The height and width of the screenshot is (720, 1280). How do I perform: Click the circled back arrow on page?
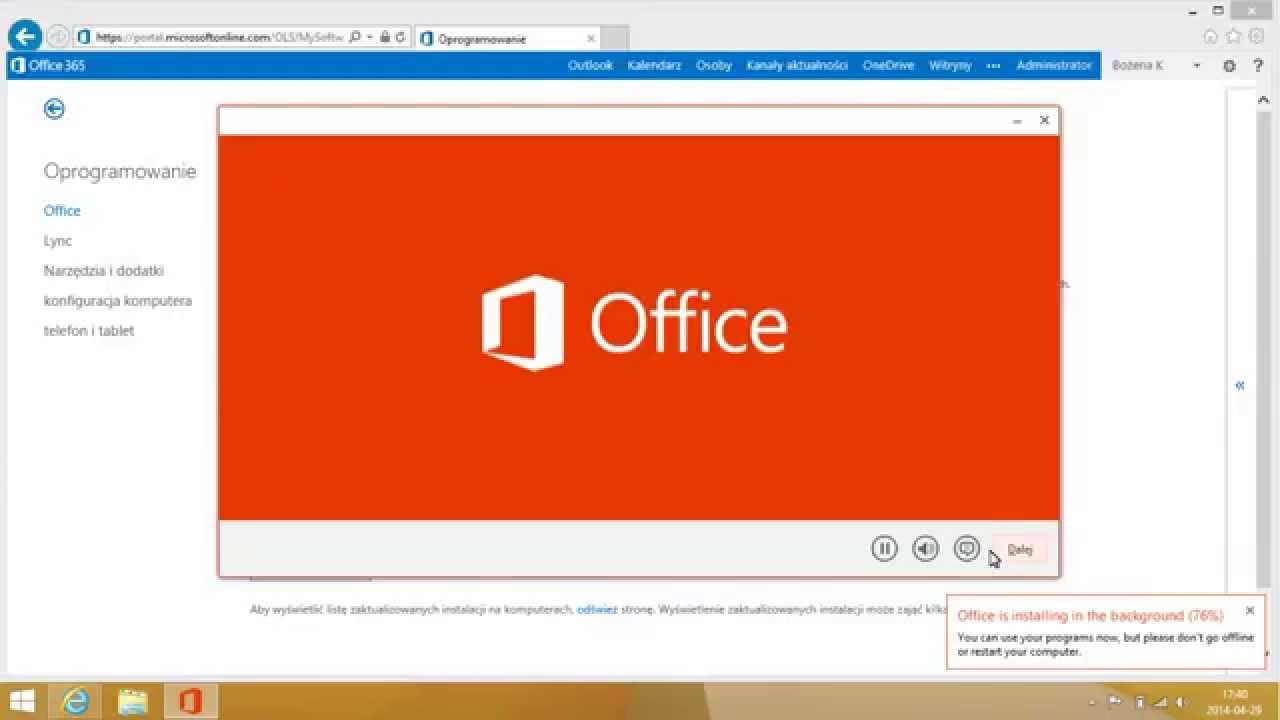[54, 109]
